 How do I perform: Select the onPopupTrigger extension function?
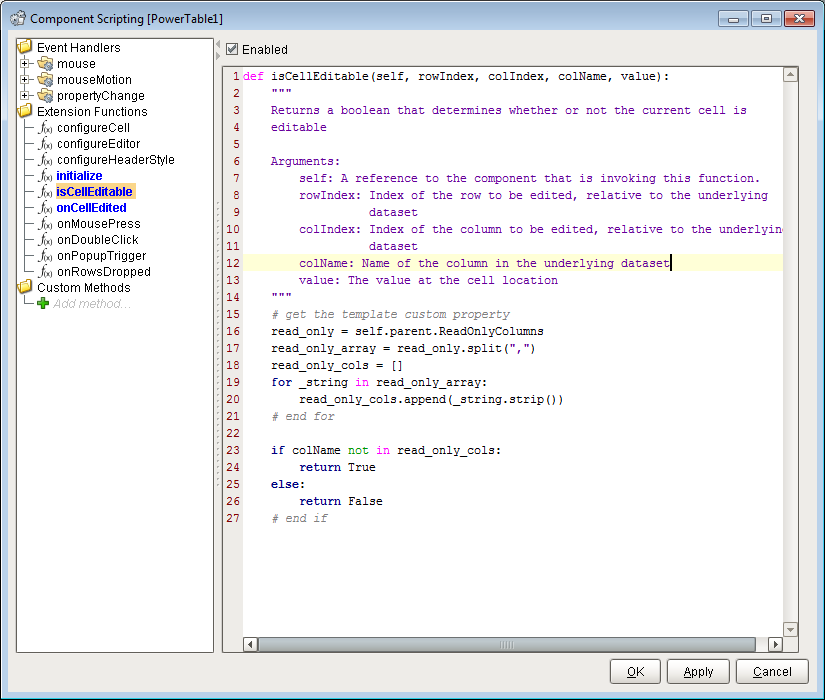[x=102, y=256]
